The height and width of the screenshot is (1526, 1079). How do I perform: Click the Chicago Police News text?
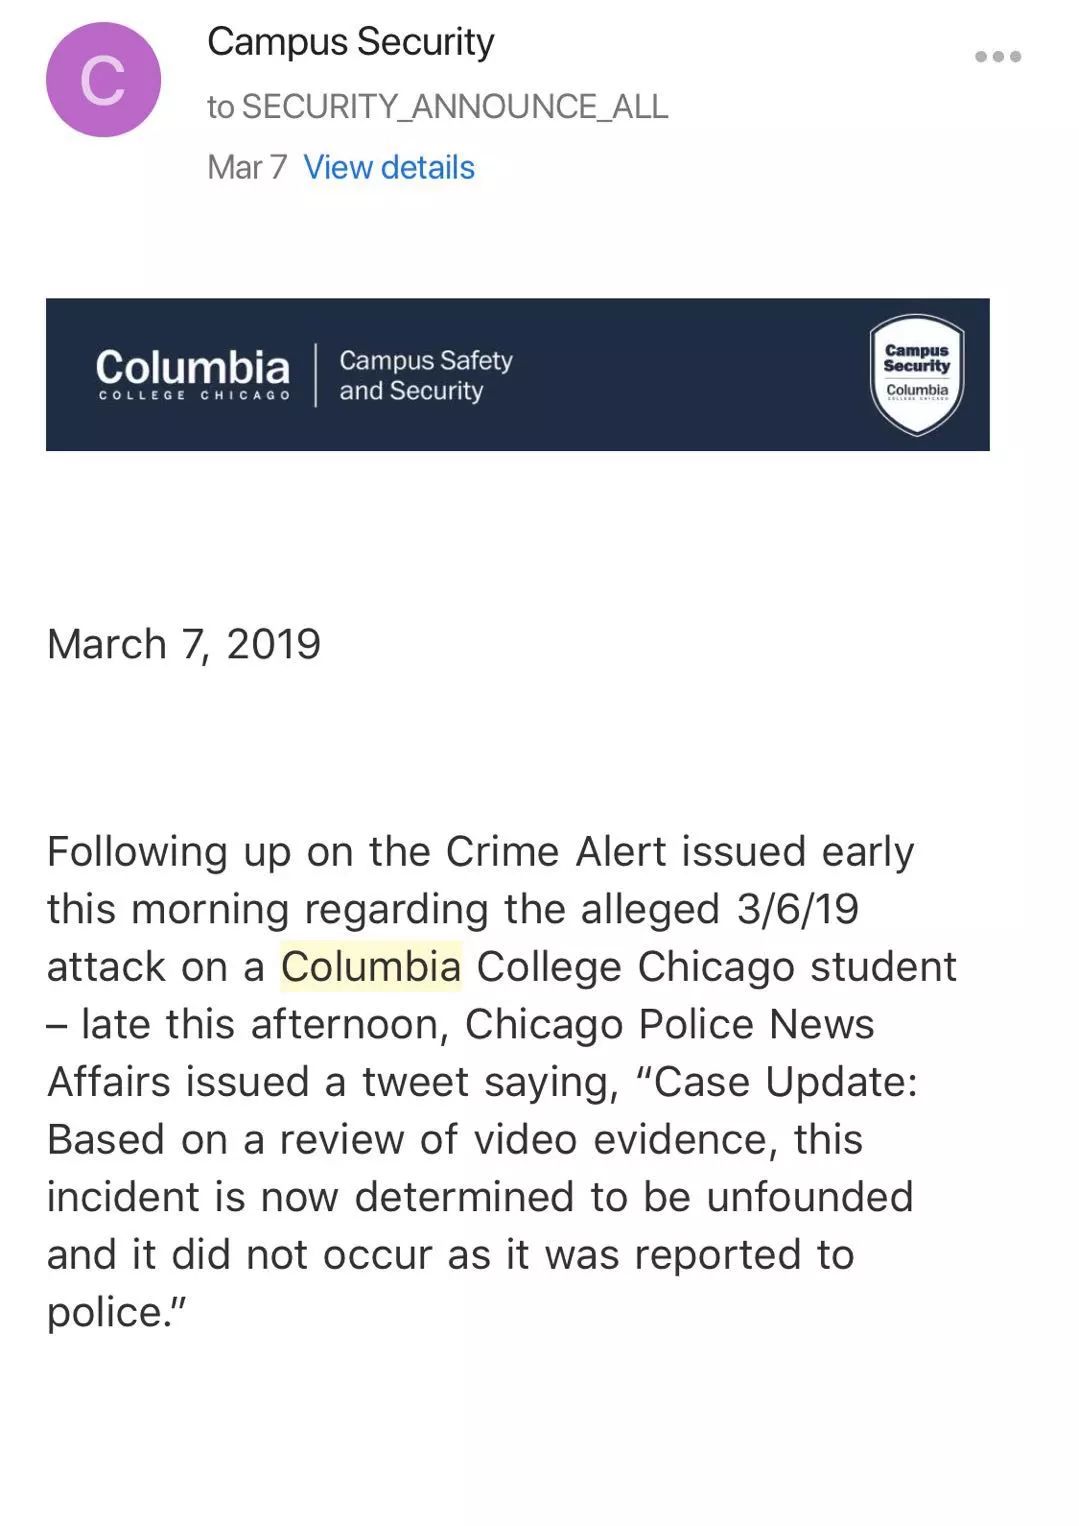click(x=670, y=1024)
